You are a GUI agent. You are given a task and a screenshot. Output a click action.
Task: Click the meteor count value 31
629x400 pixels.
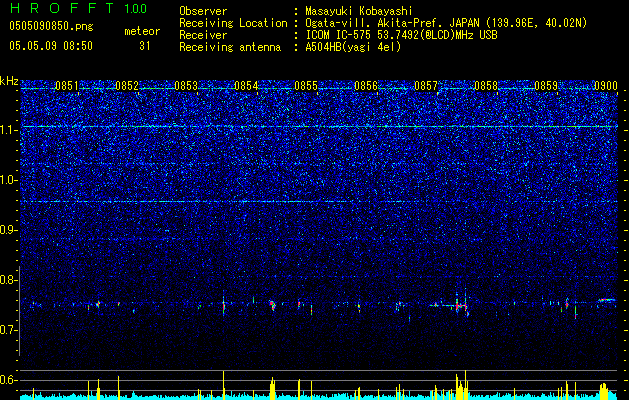tap(145, 46)
